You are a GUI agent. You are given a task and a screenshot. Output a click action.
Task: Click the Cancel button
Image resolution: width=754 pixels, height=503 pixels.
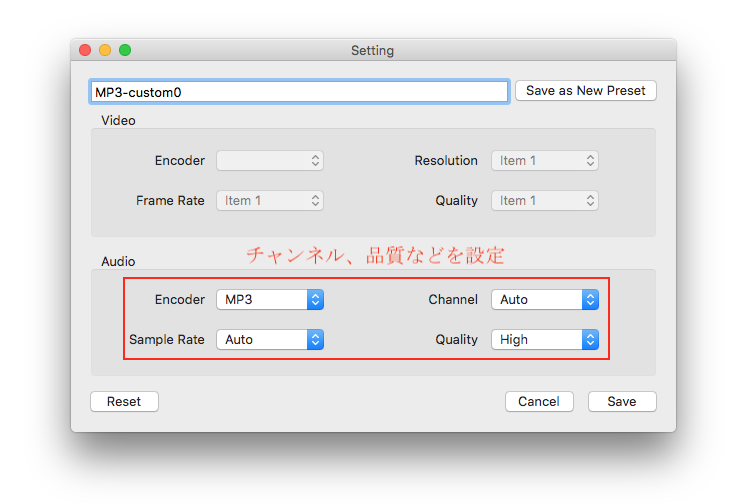click(x=539, y=401)
